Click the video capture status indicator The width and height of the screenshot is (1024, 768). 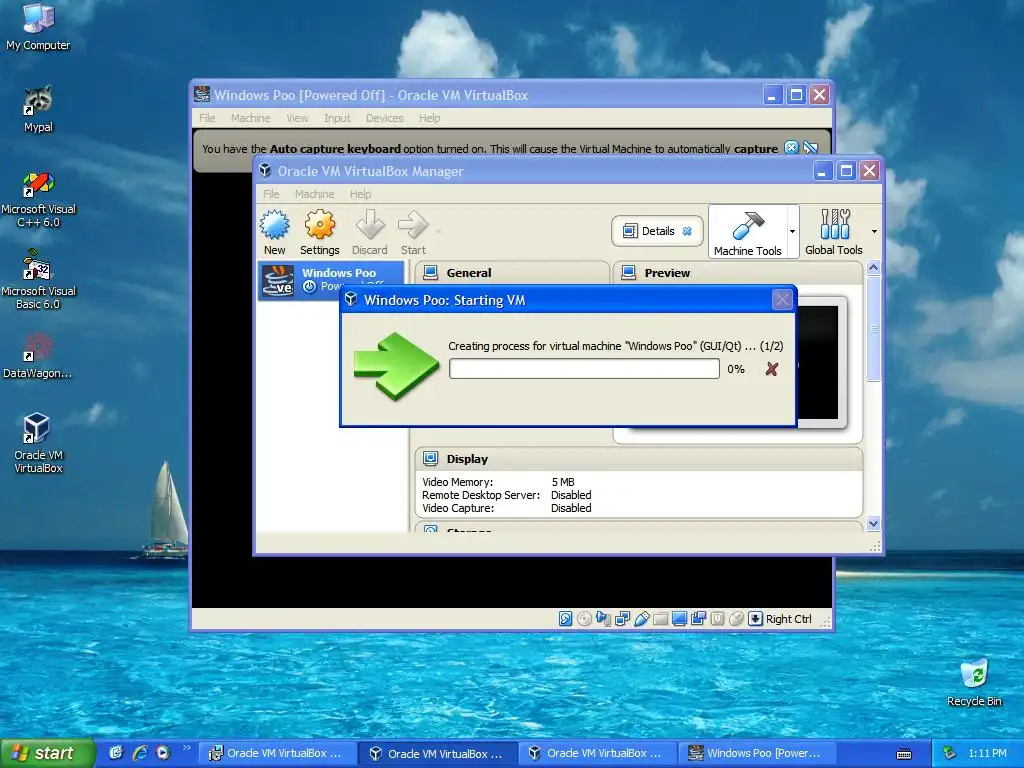pyautogui.click(x=698, y=618)
